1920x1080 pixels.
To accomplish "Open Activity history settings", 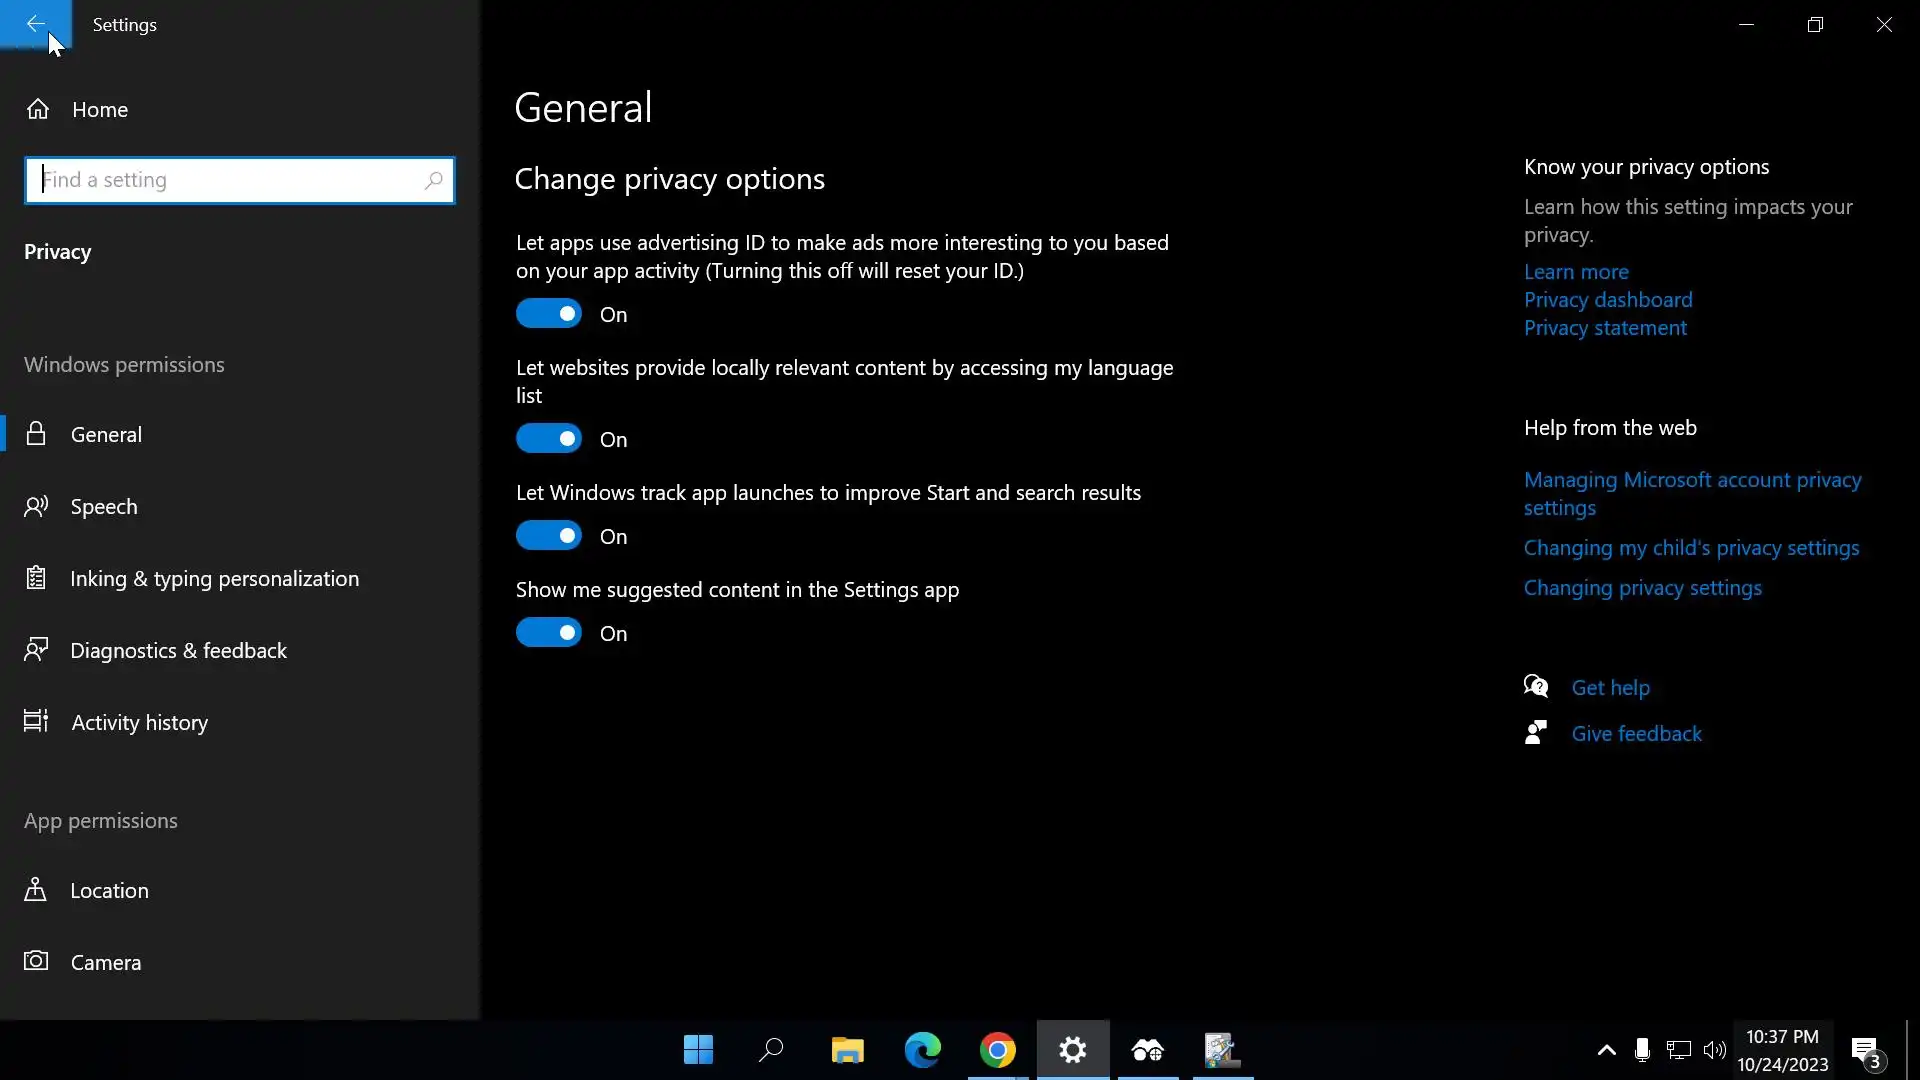I will pos(139,723).
